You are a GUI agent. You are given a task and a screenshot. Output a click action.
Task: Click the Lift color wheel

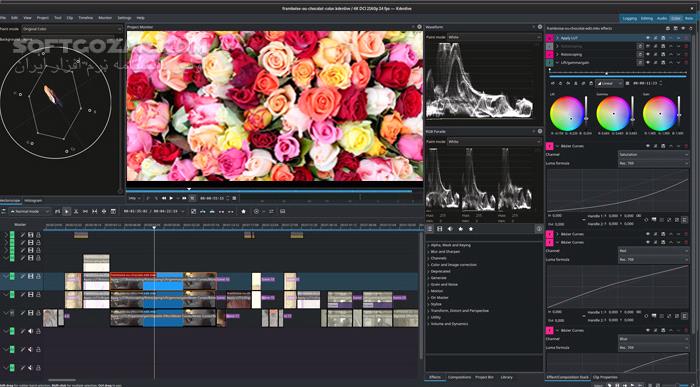(567, 113)
